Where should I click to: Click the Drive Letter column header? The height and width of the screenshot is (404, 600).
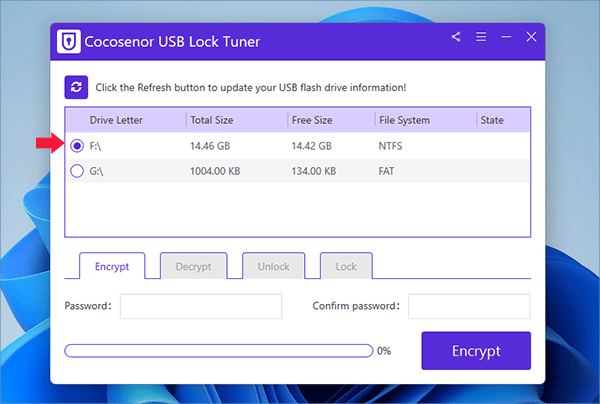point(116,120)
